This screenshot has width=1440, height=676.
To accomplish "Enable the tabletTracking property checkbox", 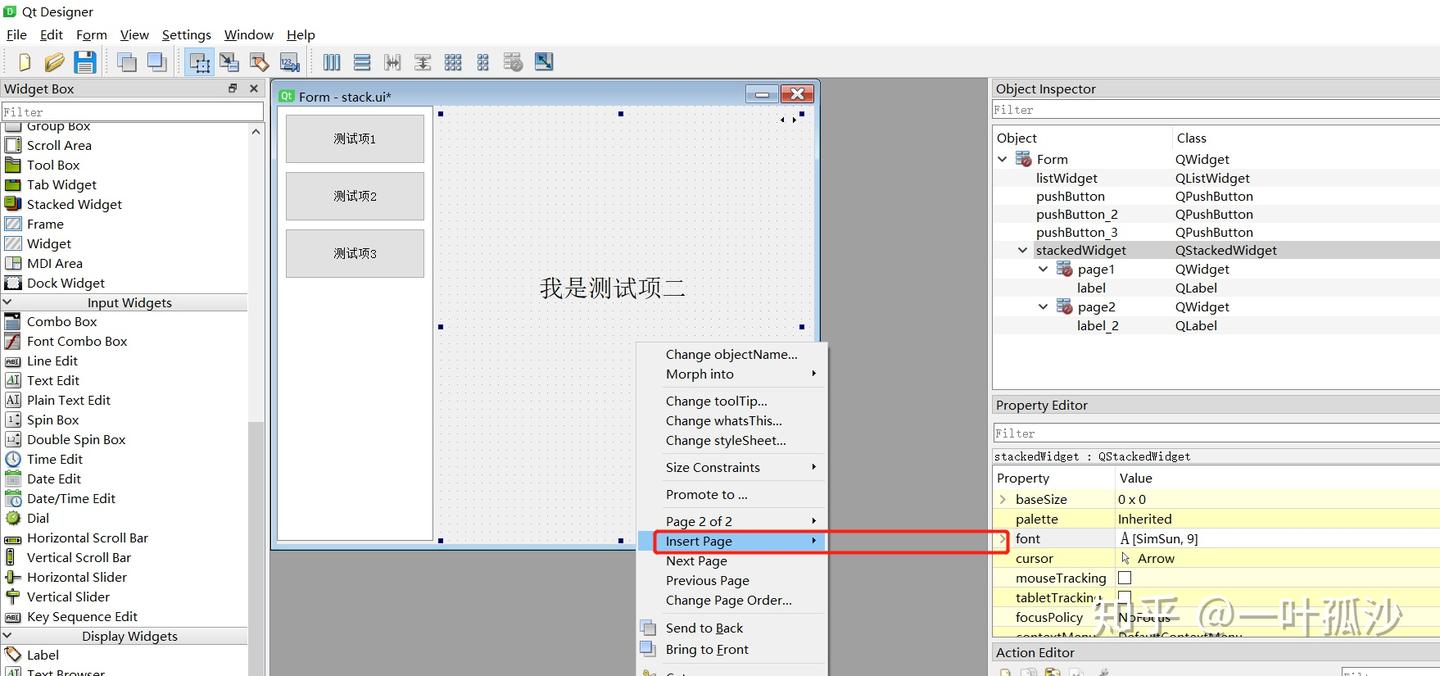I will [1124, 597].
